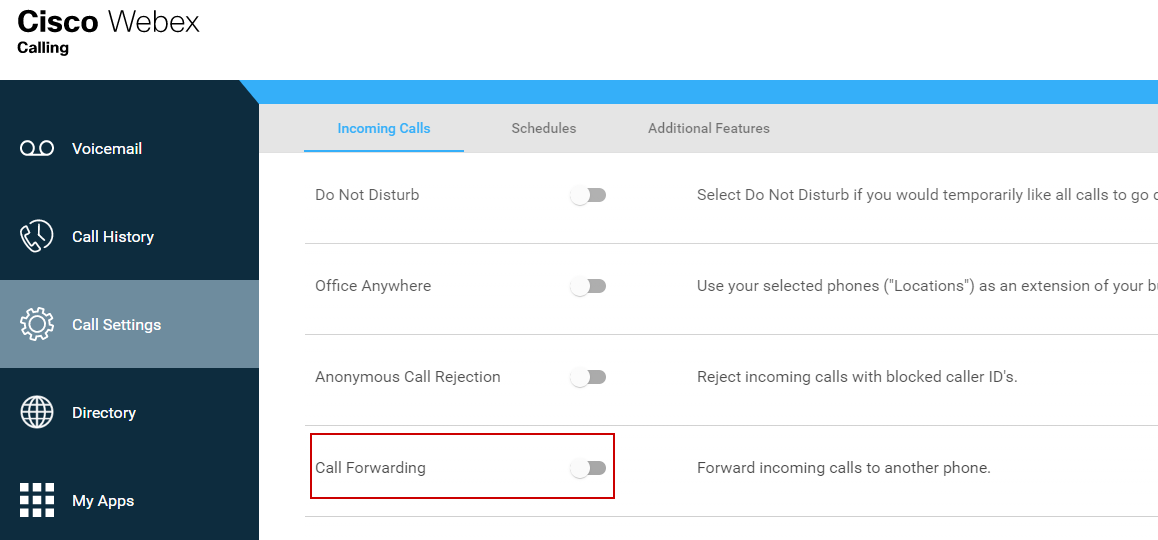Click the Cisco Webex Calling logo
The image size is (1158, 540).
[108, 31]
